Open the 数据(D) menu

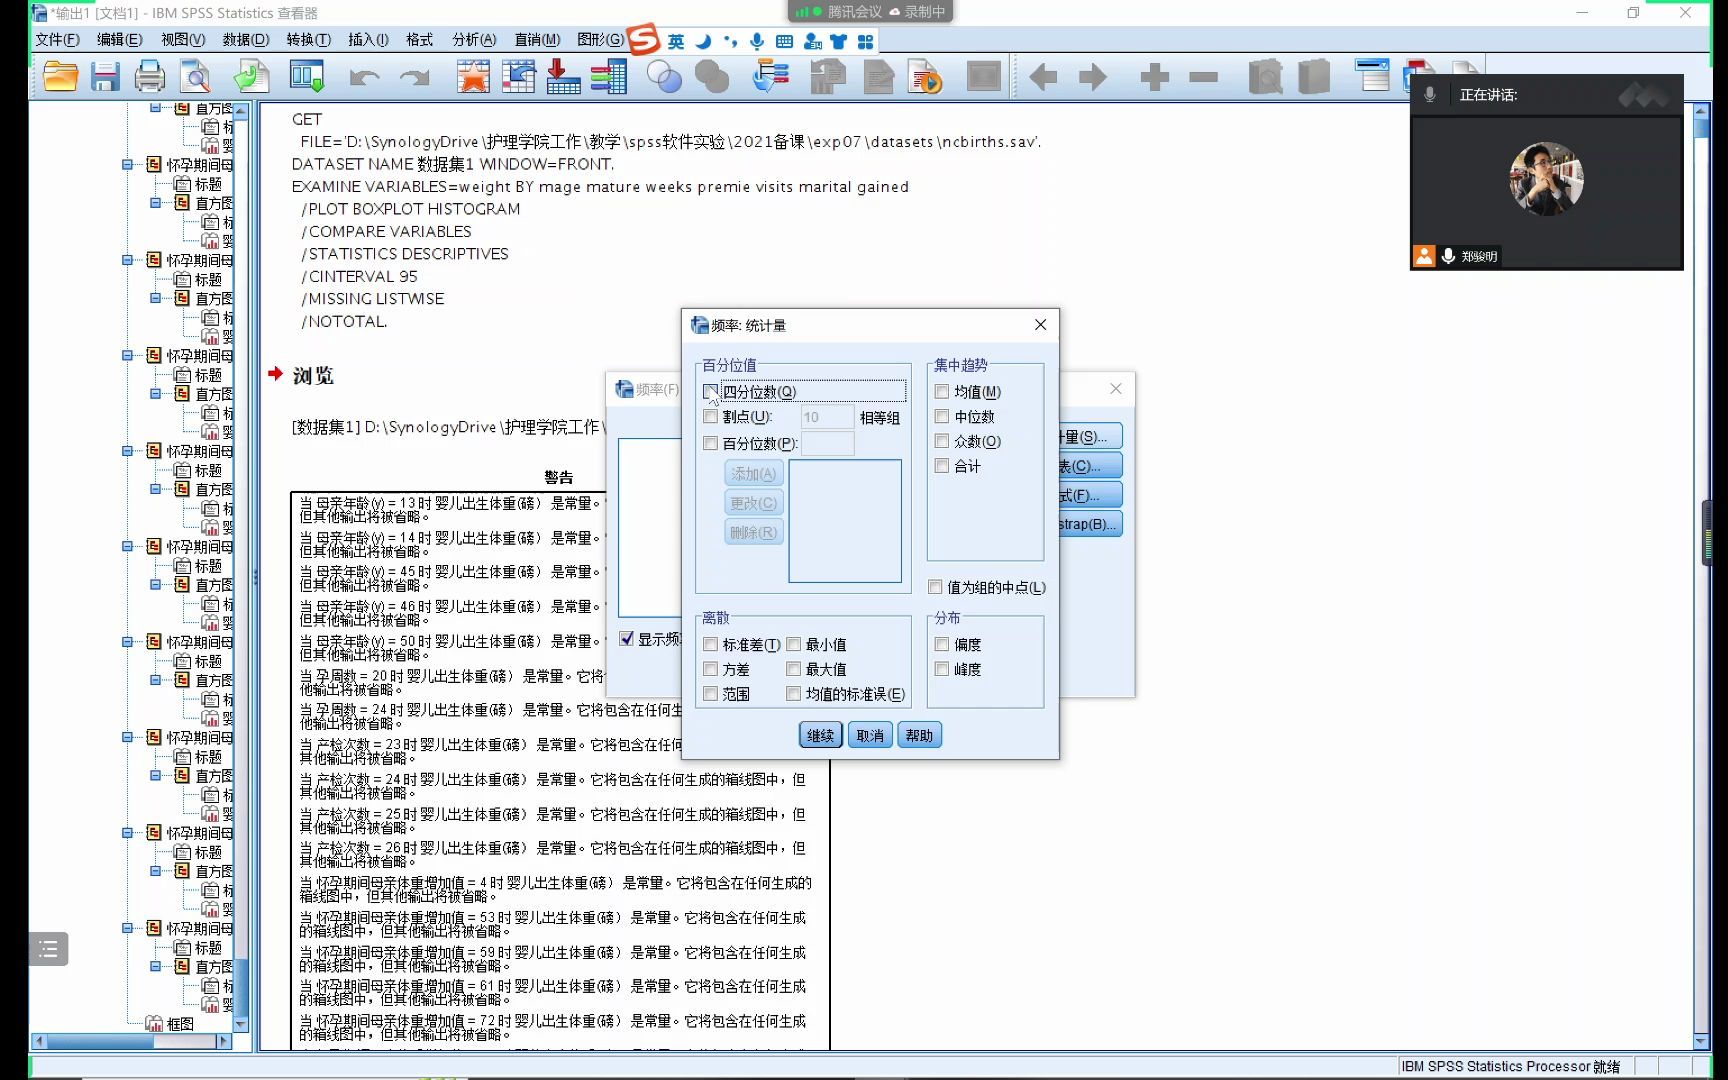pos(245,39)
